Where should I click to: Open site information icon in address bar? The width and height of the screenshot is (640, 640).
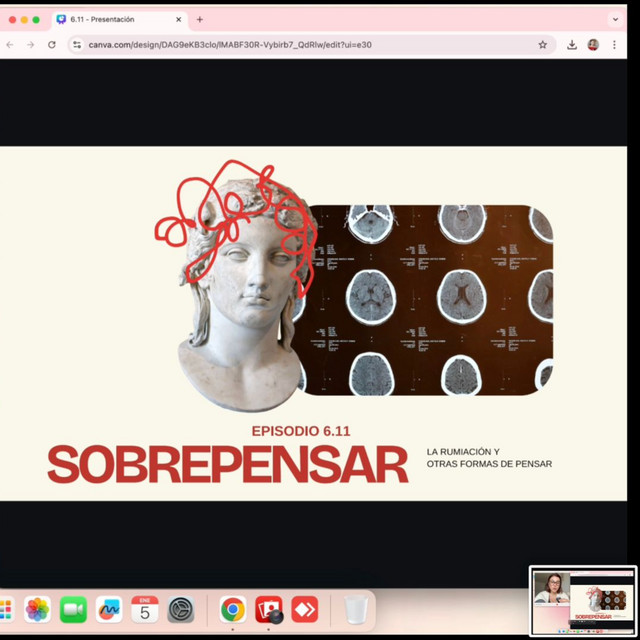77,45
